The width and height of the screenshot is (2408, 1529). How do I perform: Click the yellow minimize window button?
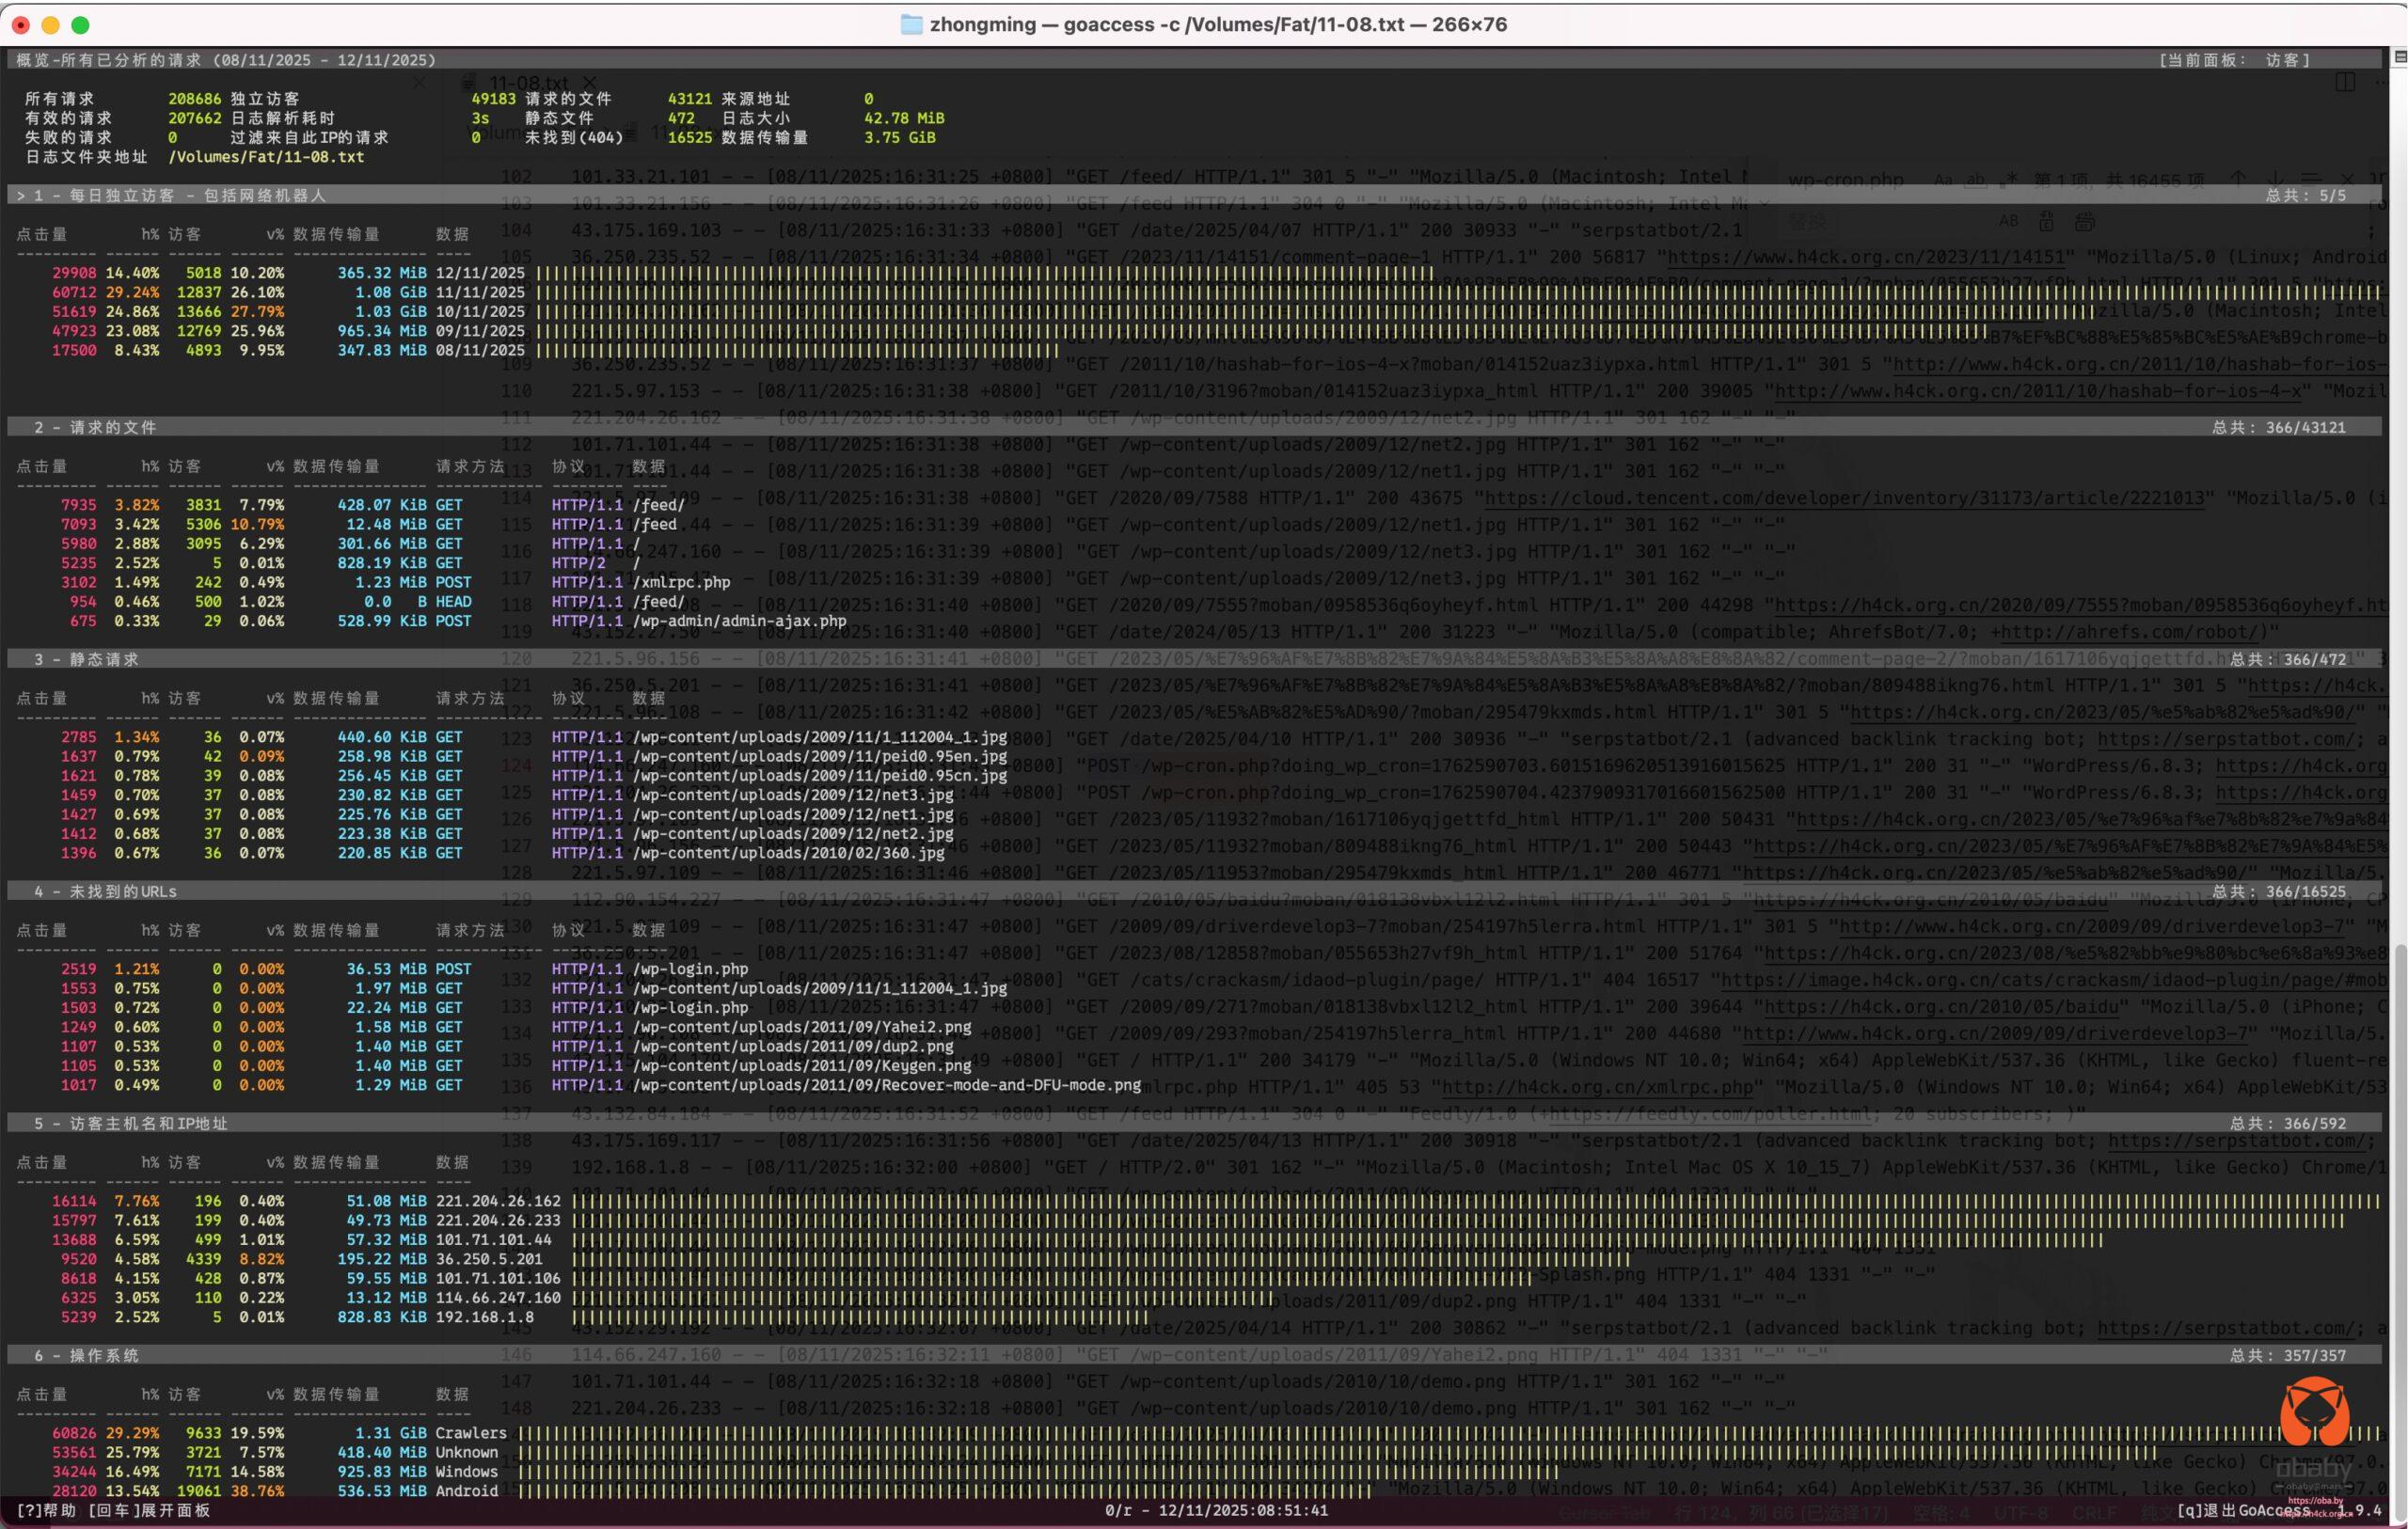click(x=51, y=24)
